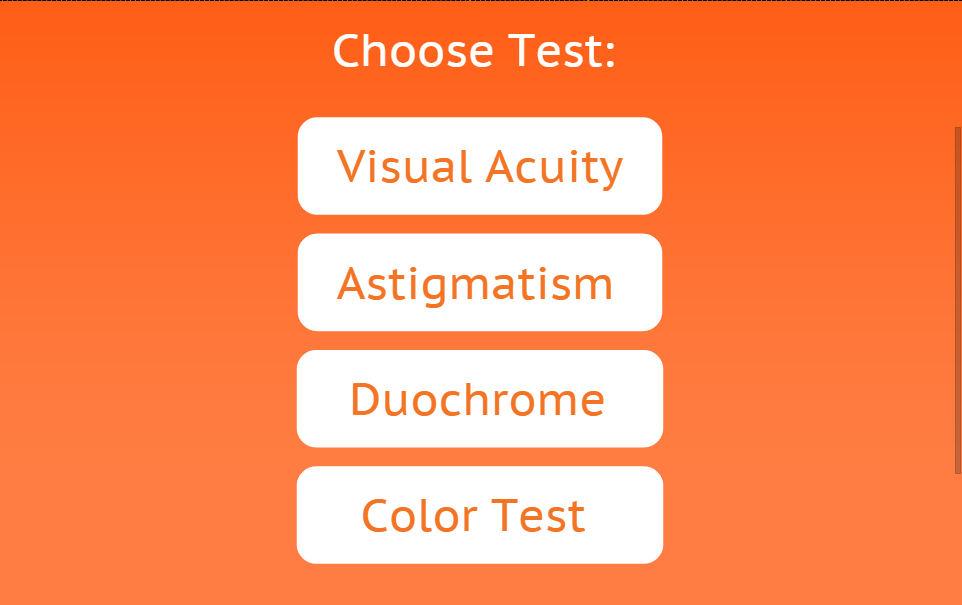Tap the white Duochrome card
The height and width of the screenshot is (605, 962).
(x=480, y=399)
